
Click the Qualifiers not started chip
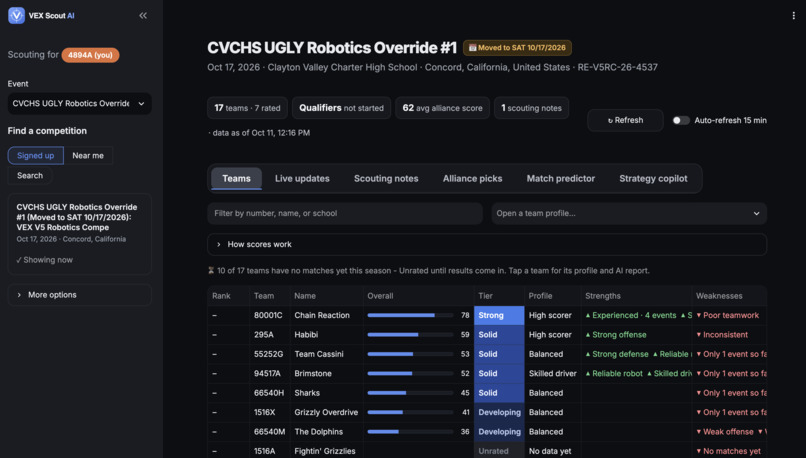tap(341, 108)
